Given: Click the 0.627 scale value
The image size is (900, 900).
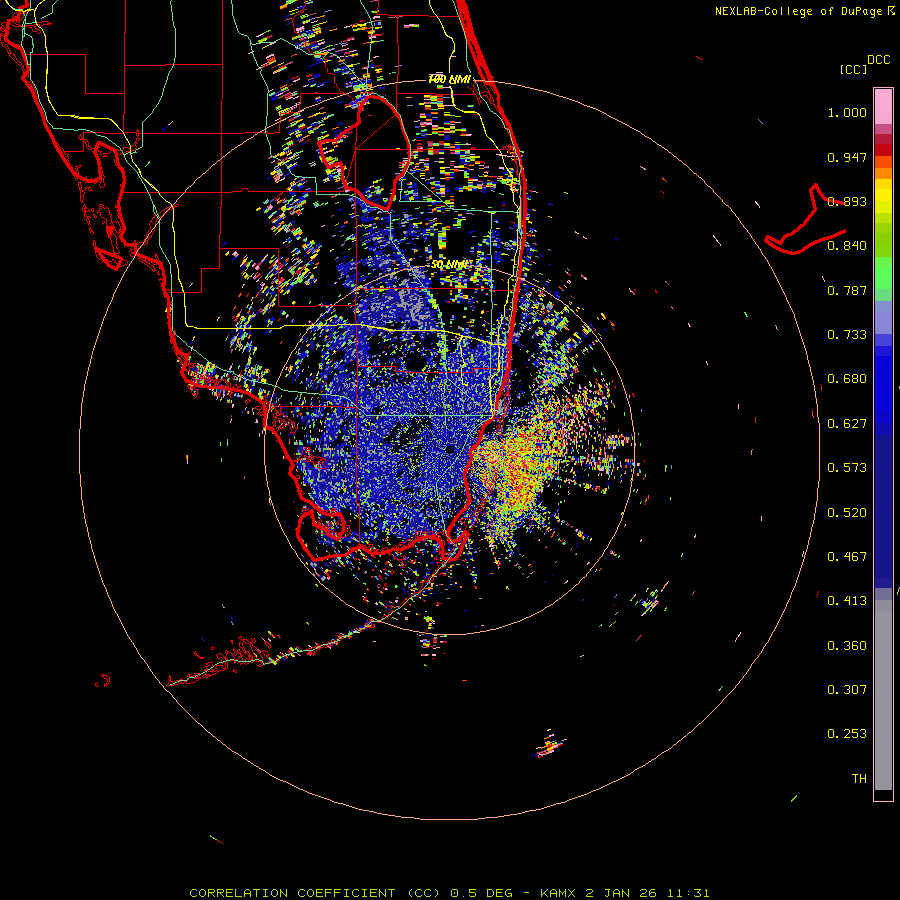Looking at the screenshot, I should pyautogui.click(x=847, y=424).
